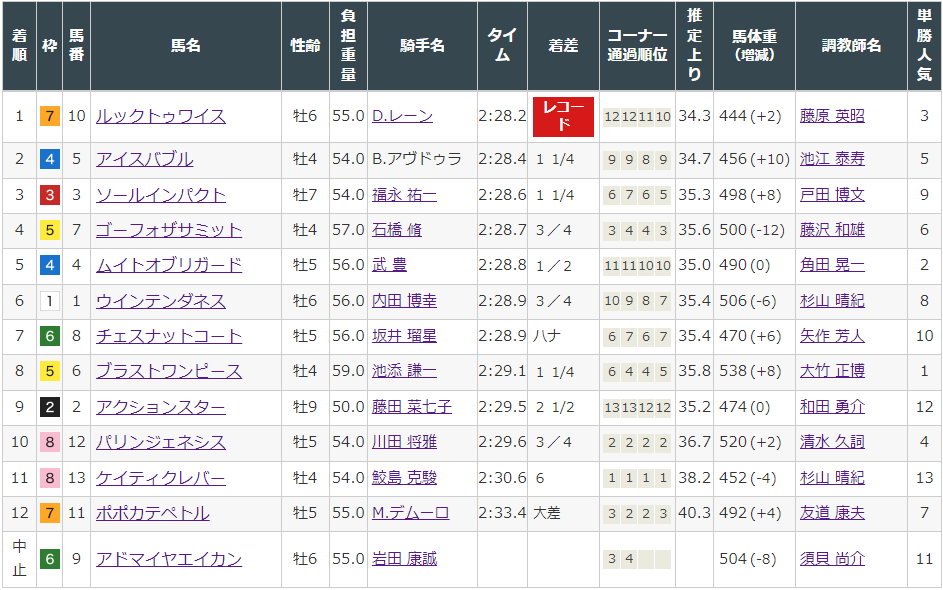Click the ウインテンダネス link

pyautogui.click(x=161, y=301)
